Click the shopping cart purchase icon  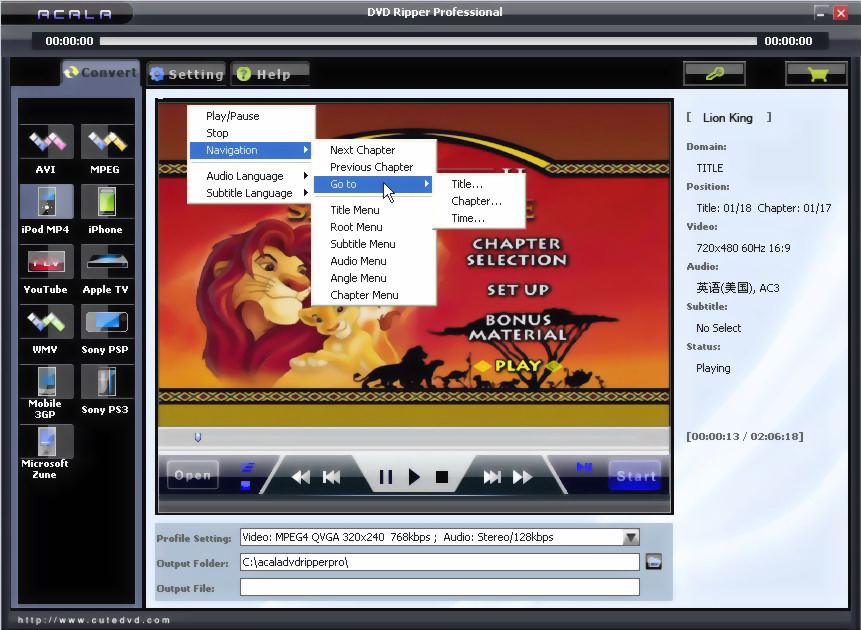click(x=815, y=73)
